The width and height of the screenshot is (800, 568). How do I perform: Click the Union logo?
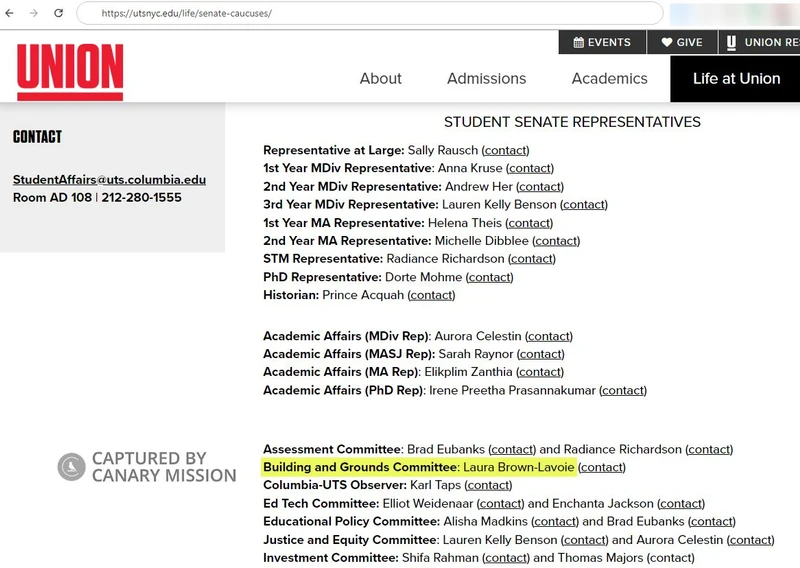(x=70, y=72)
